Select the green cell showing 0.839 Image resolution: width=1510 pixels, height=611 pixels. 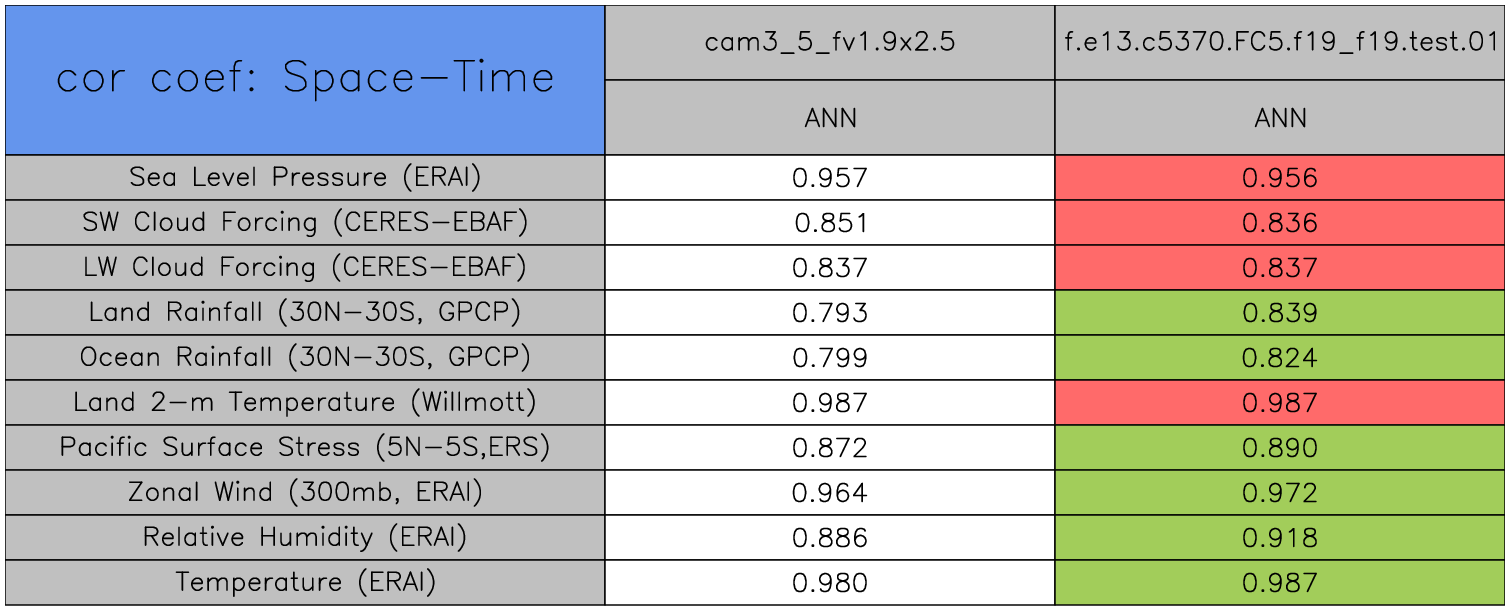[x=1280, y=313]
